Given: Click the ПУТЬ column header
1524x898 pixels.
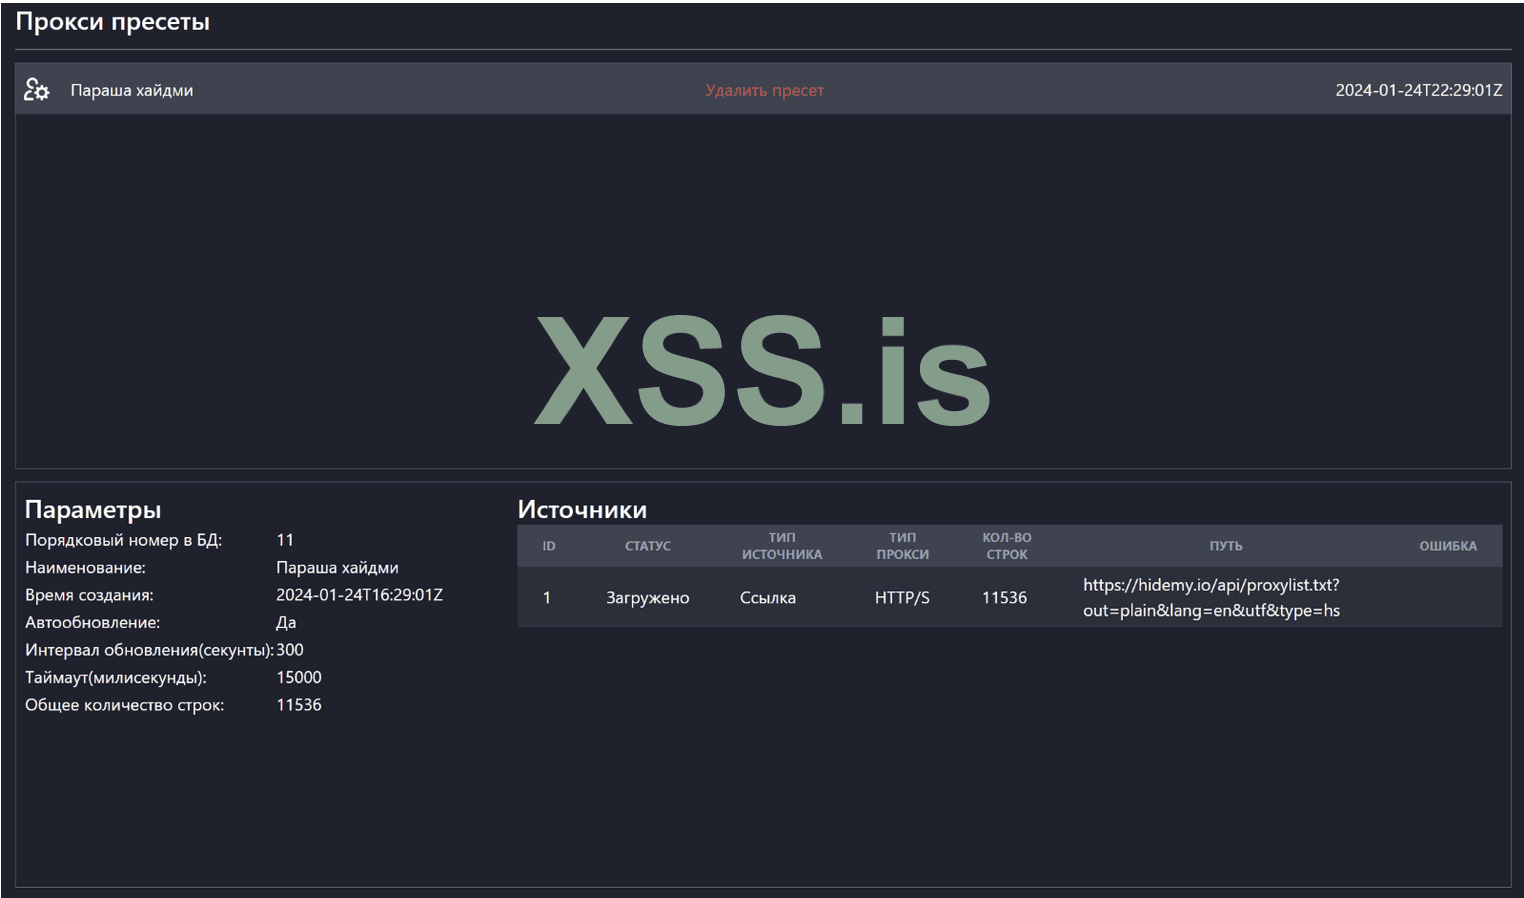Looking at the screenshot, I should (x=1226, y=546).
